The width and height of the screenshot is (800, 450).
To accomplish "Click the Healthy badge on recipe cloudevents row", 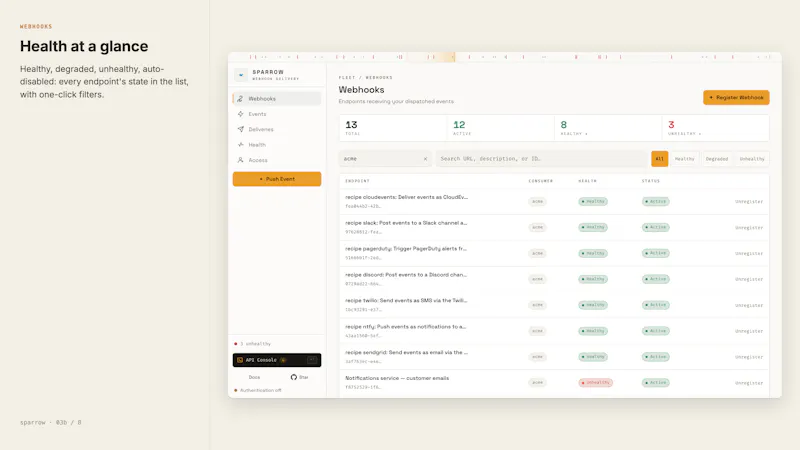I will pos(593,202).
